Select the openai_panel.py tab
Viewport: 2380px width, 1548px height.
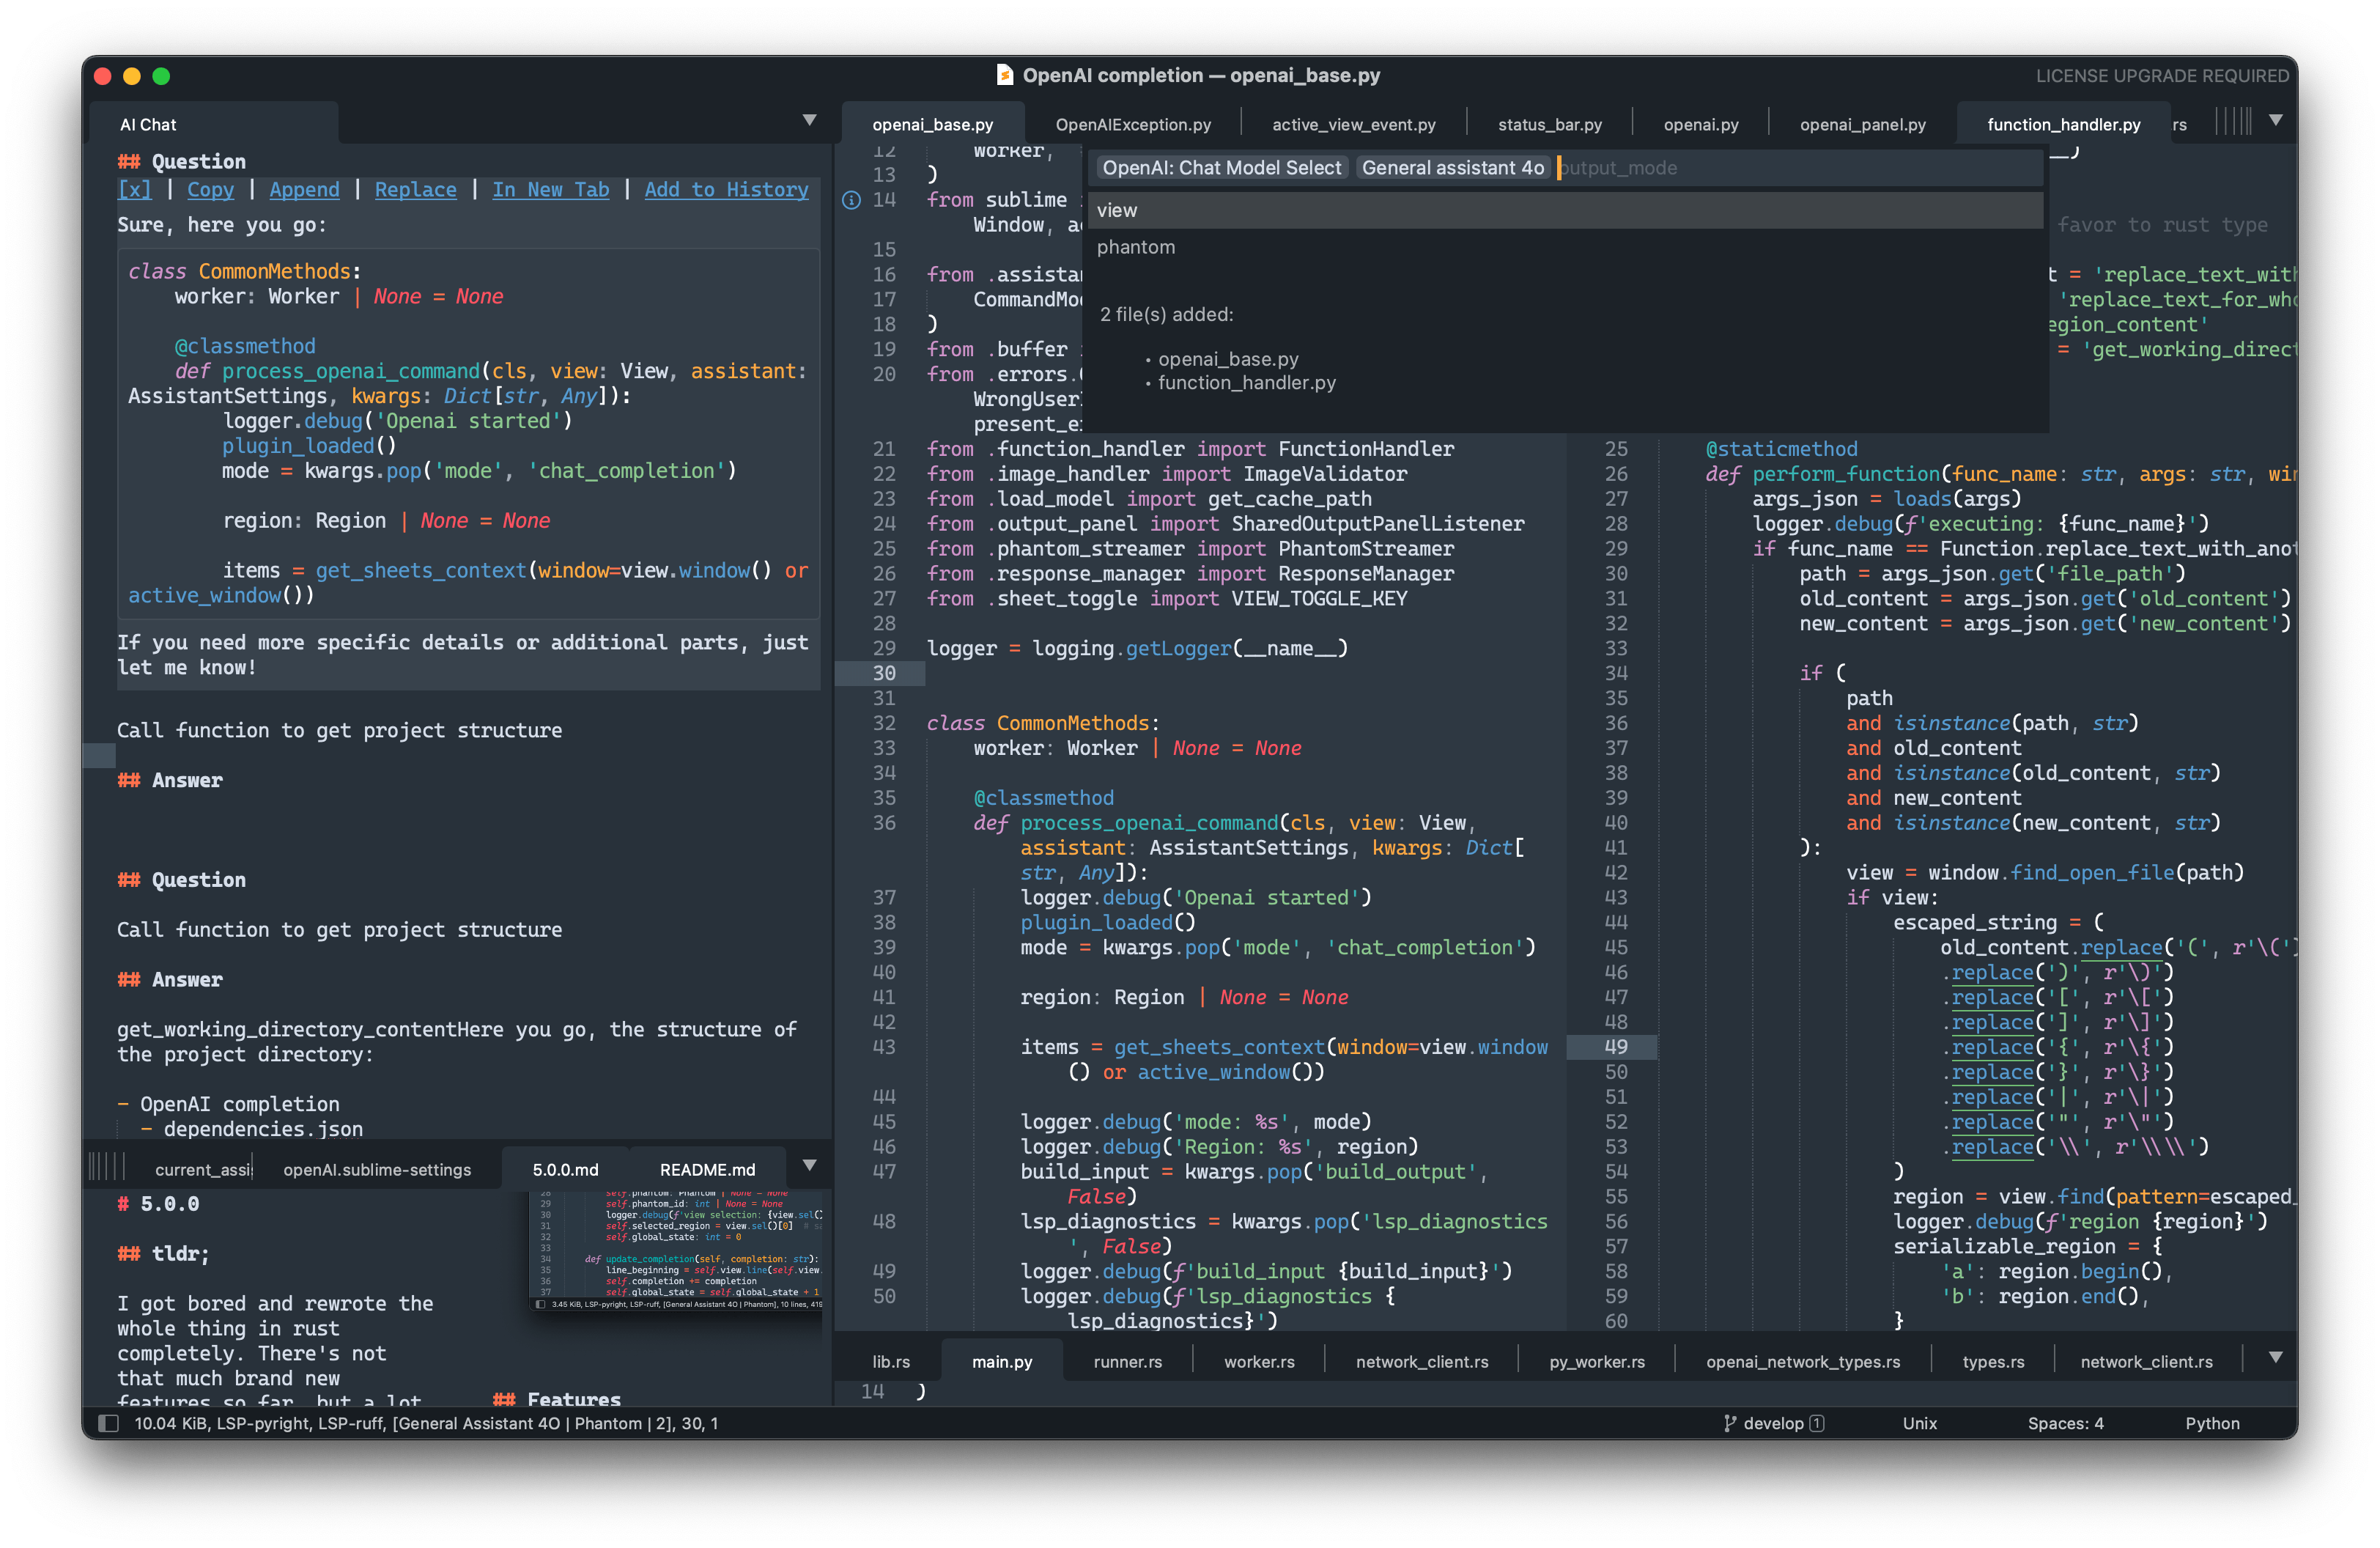click(x=1862, y=125)
